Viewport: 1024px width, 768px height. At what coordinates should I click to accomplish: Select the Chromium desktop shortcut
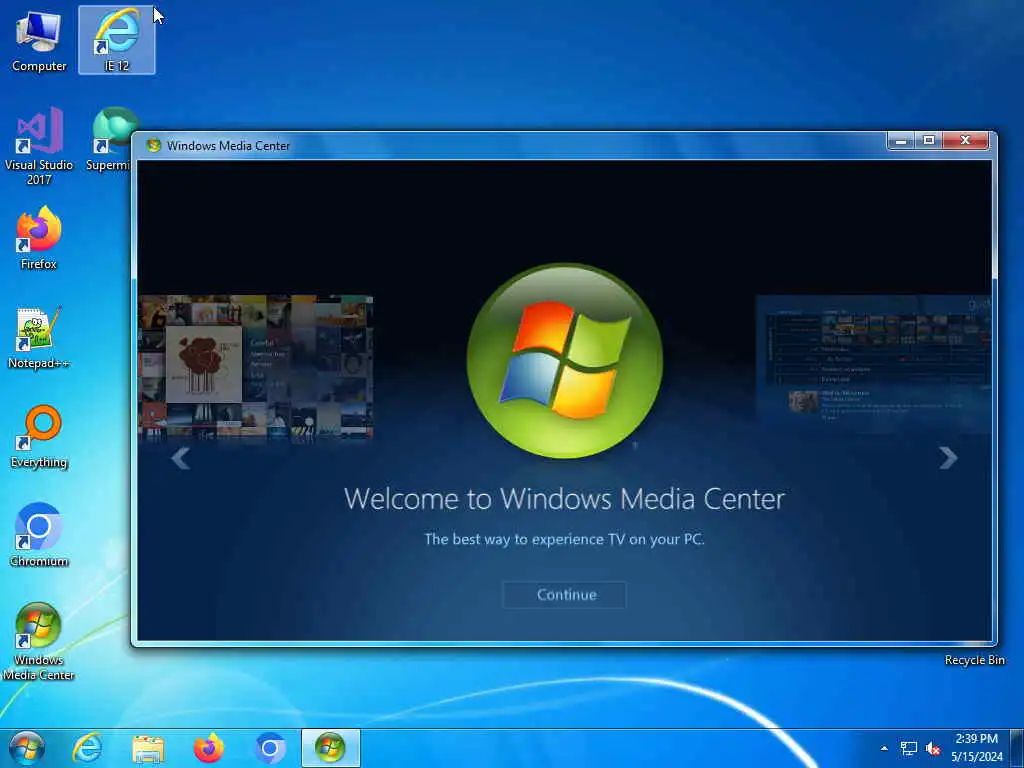pos(39,536)
